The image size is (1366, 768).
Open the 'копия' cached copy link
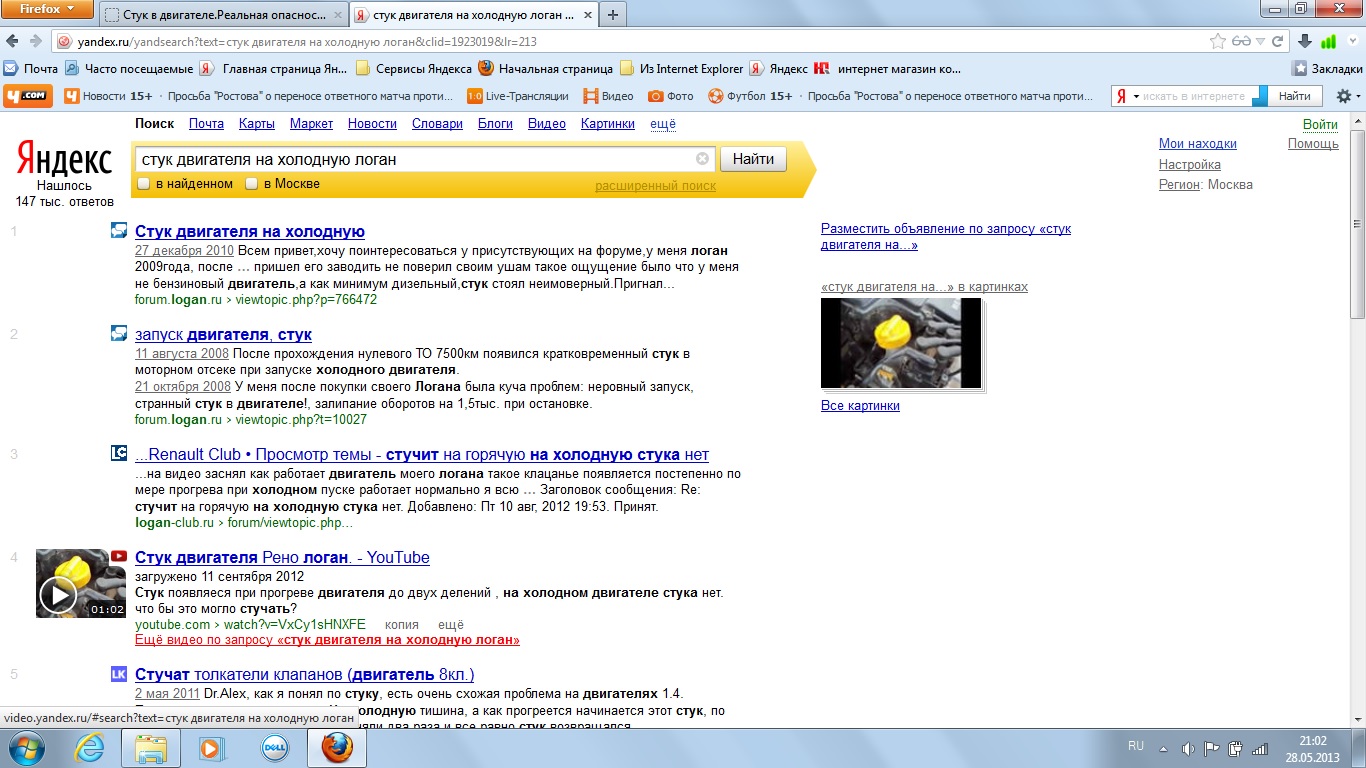click(402, 624)
